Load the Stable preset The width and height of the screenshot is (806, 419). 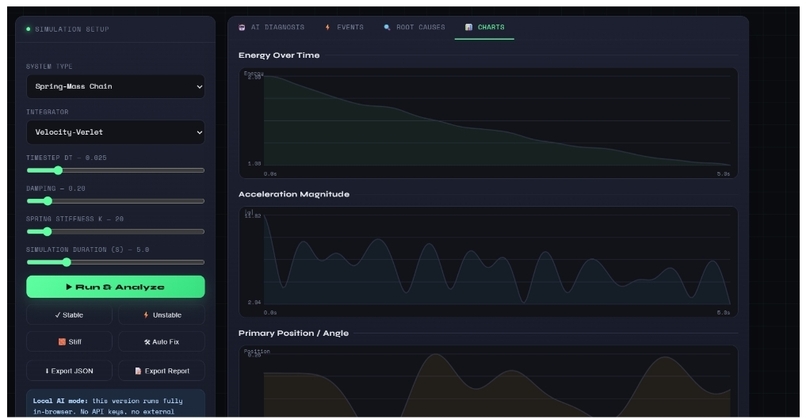coord(69,315)
